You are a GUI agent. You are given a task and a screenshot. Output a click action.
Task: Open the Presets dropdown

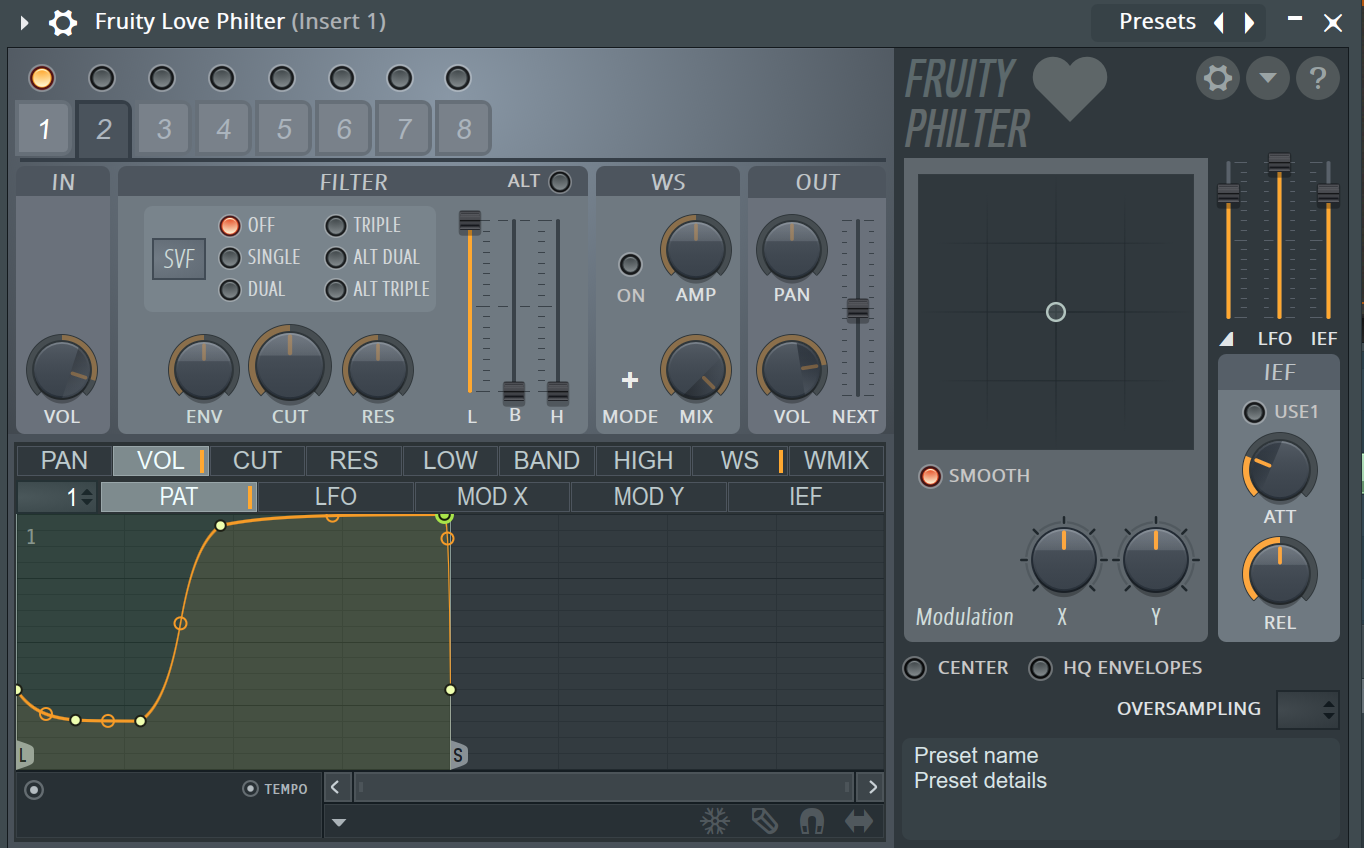coord(1157,22)
